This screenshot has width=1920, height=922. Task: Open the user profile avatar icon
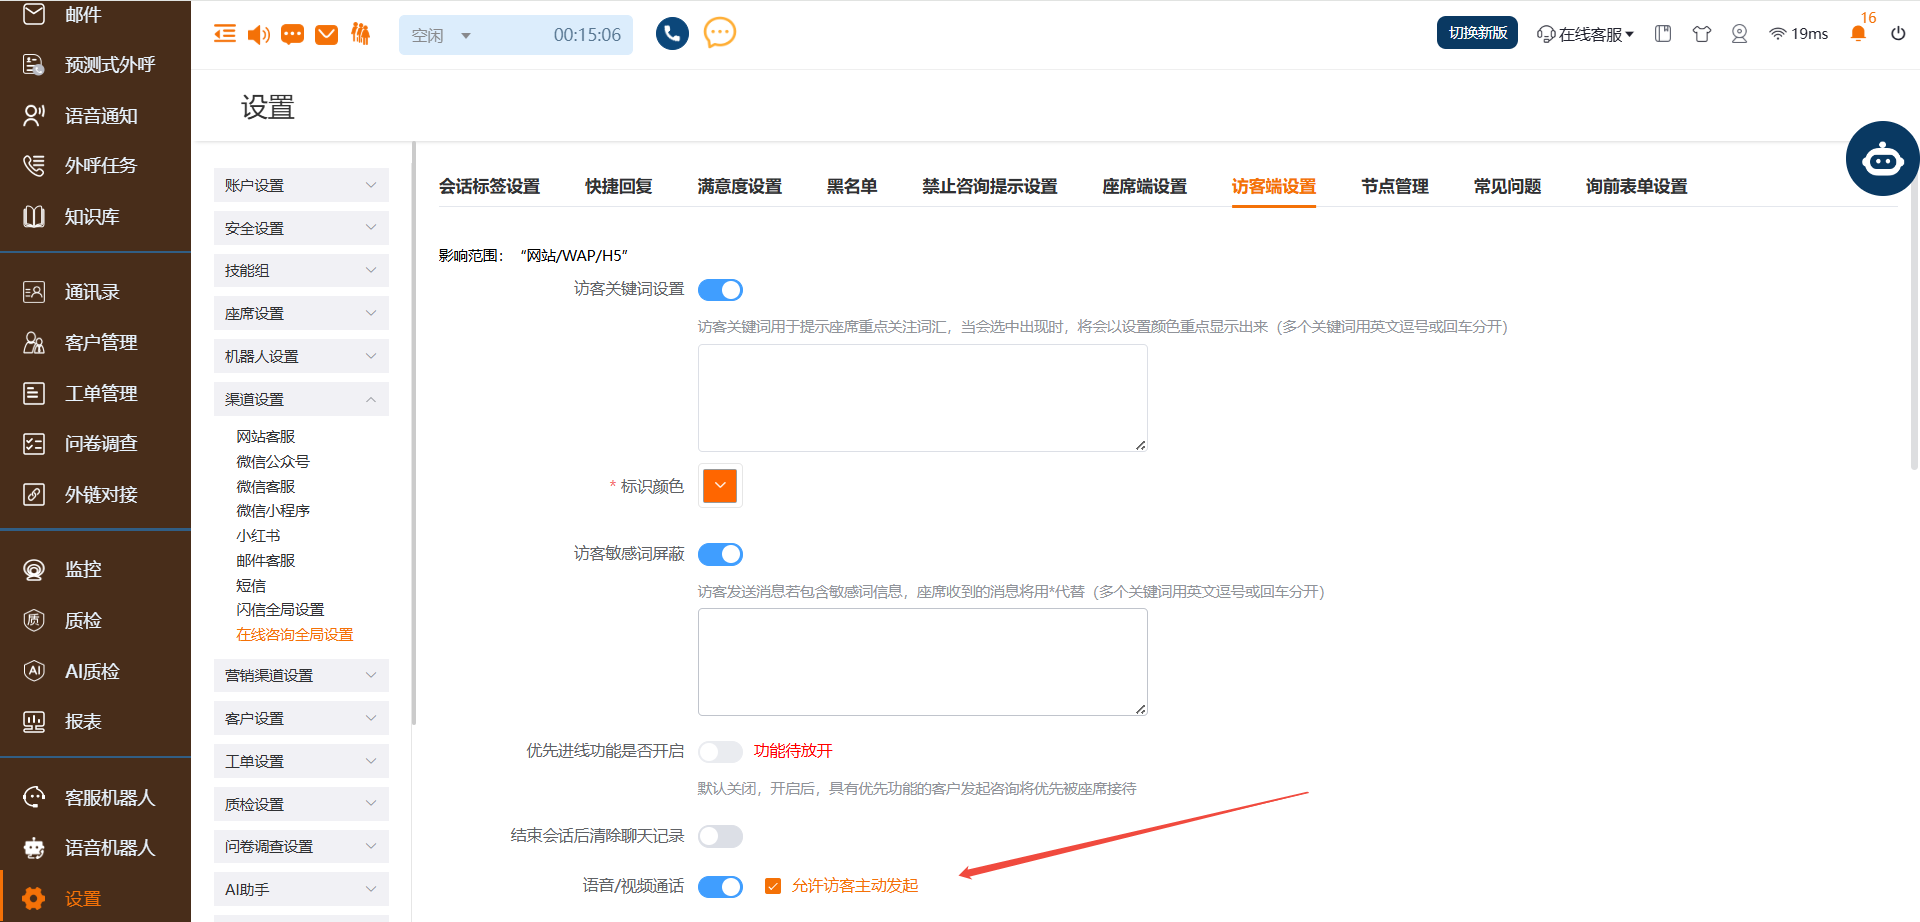click(1739, 34)
